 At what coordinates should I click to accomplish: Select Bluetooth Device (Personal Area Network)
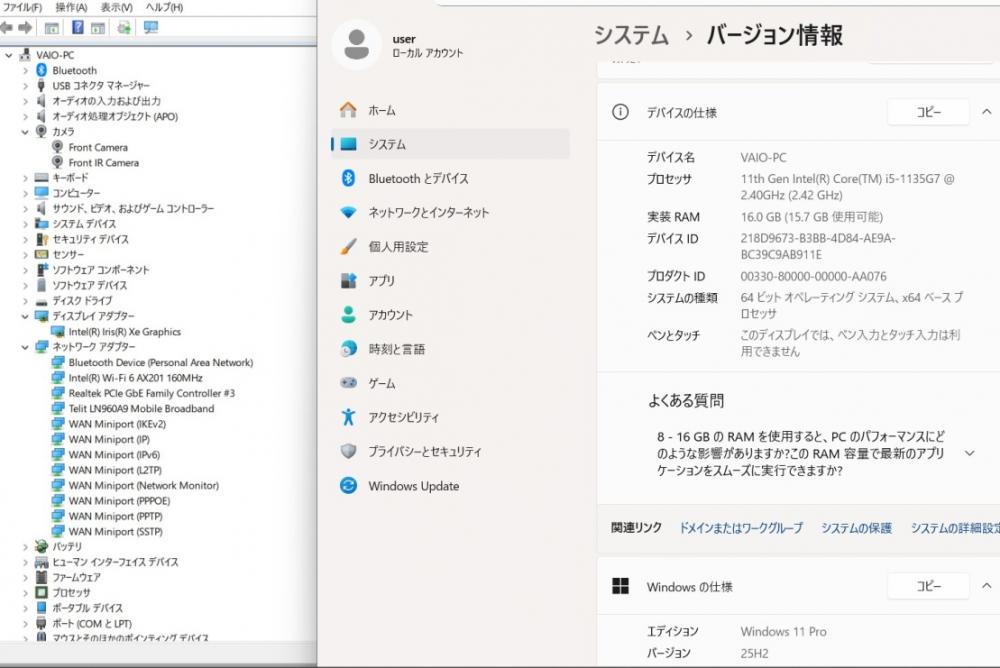[161, 362]
